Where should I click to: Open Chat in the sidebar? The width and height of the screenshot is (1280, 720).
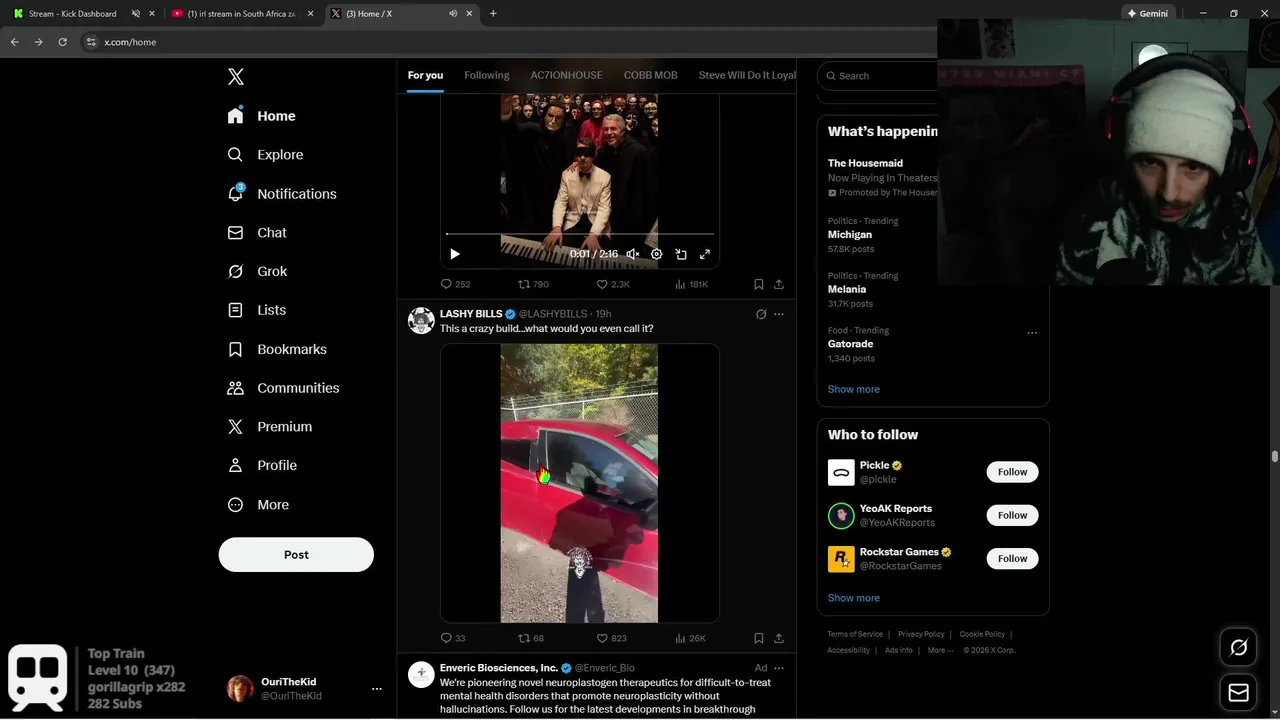pyautogui.click(x=257, y=232)
